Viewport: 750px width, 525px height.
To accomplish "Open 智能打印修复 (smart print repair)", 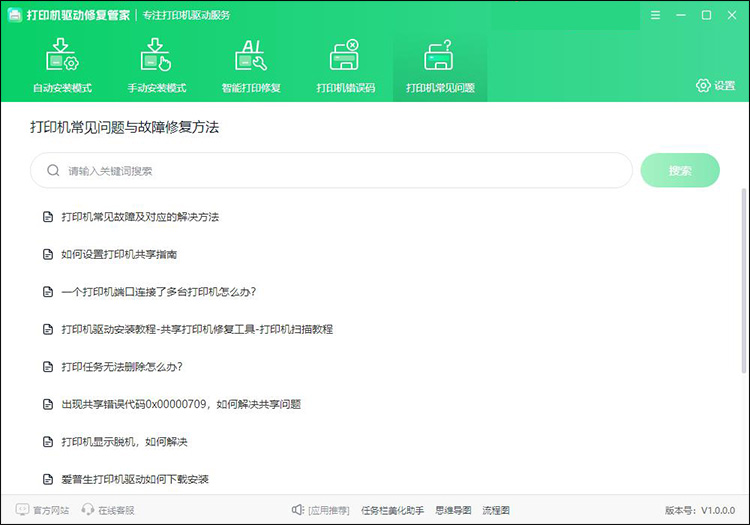I will coord(251,67).
